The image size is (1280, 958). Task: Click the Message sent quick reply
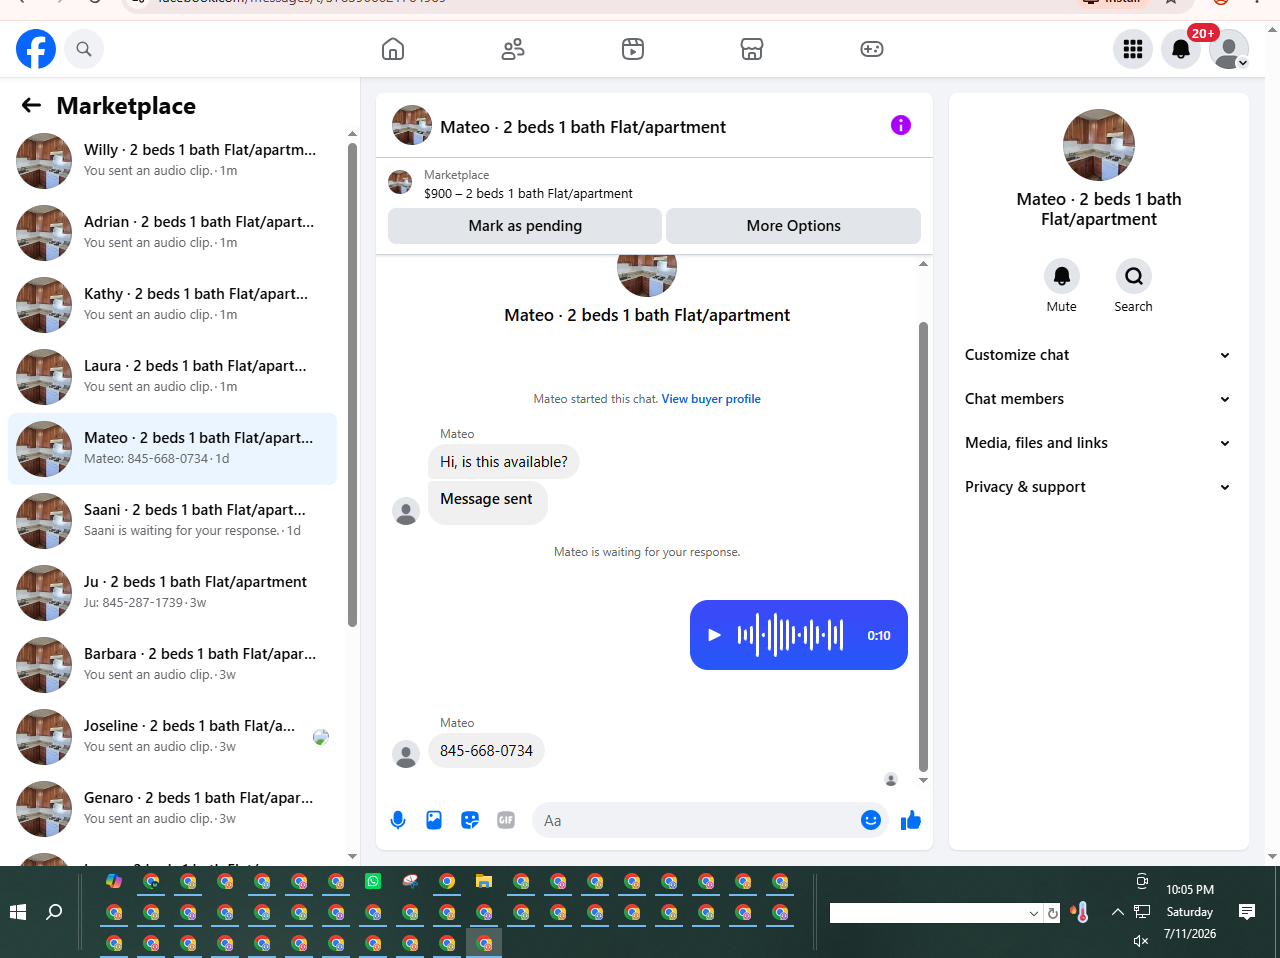coord(487,502)
